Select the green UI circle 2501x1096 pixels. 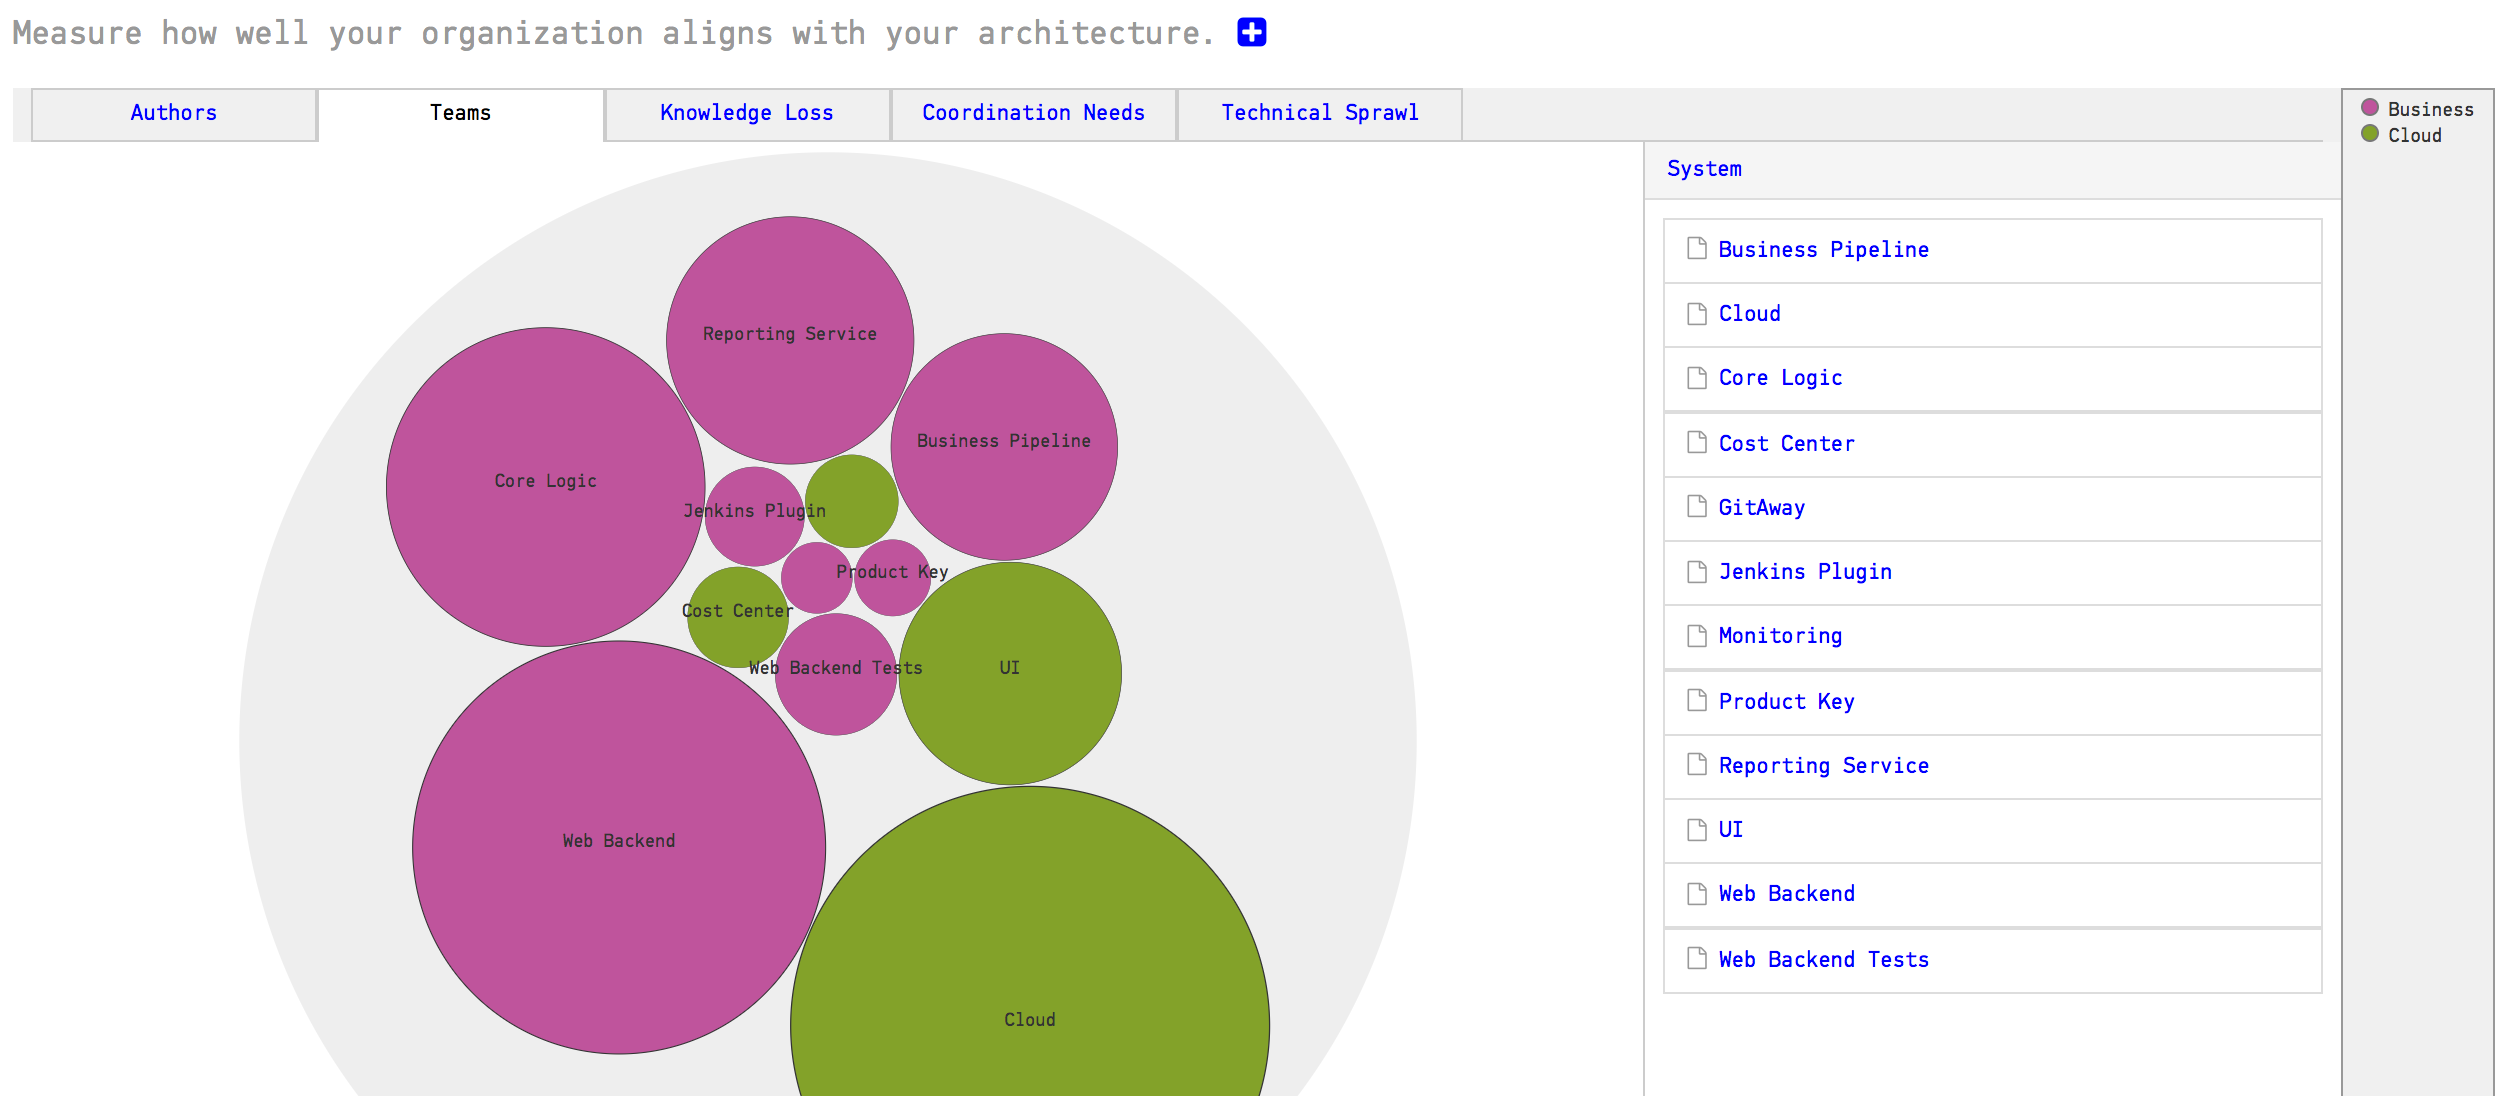1010,673
